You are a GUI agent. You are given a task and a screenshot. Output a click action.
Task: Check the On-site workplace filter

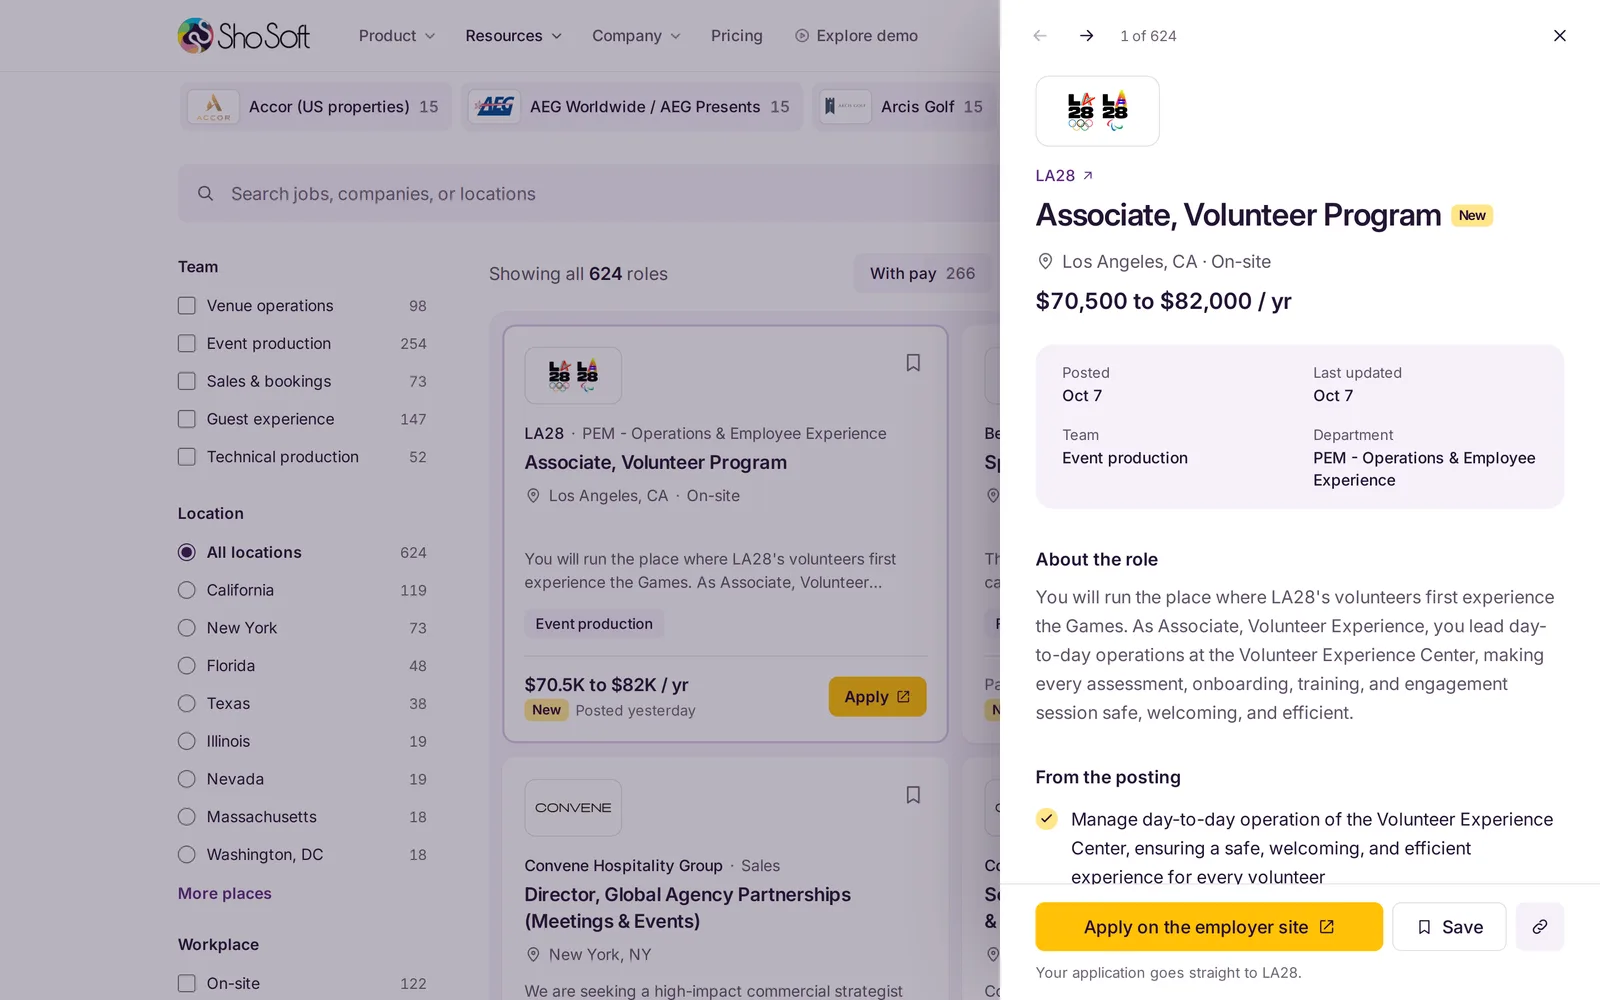click(187, 984)
